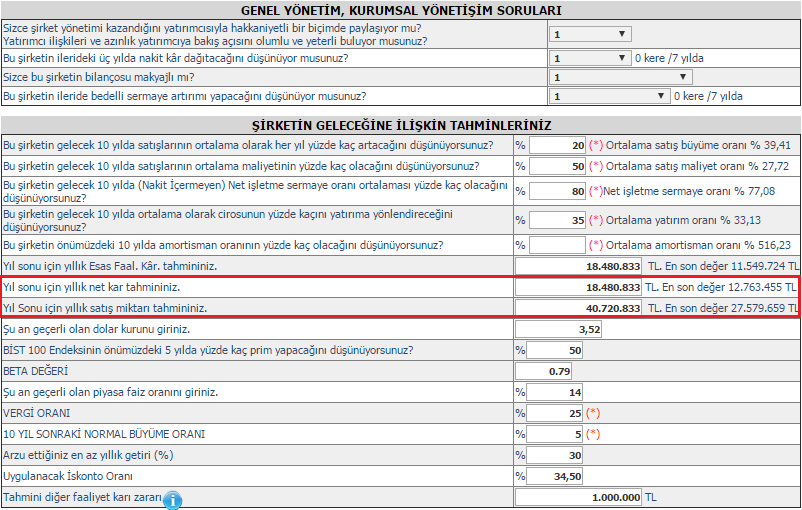Click text 'Net işletme sermaye oranı % 77,08'
The height and width of the screenshot is (510, 802).
689,191
